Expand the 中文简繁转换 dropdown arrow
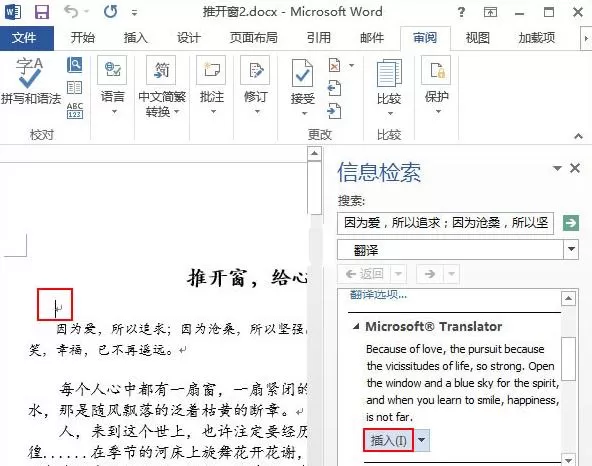The height and width of the screenshot is (466, 592). pos(176,112)
